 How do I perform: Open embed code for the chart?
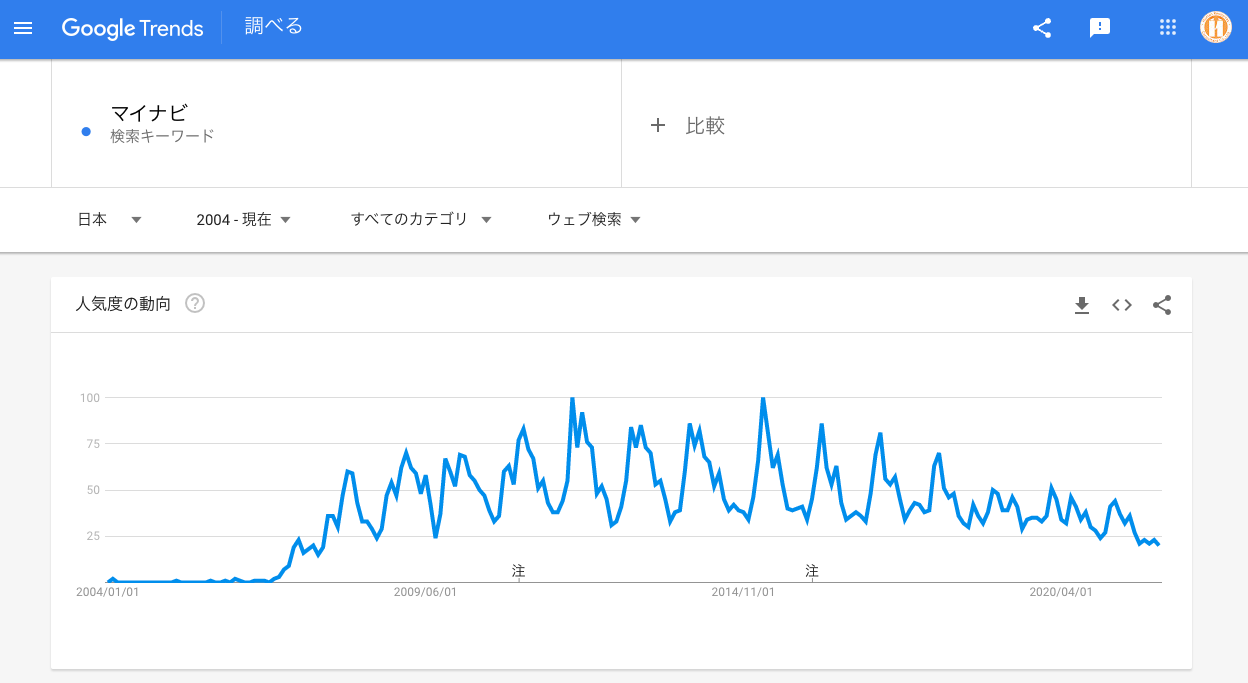(x=1122, y=305)
